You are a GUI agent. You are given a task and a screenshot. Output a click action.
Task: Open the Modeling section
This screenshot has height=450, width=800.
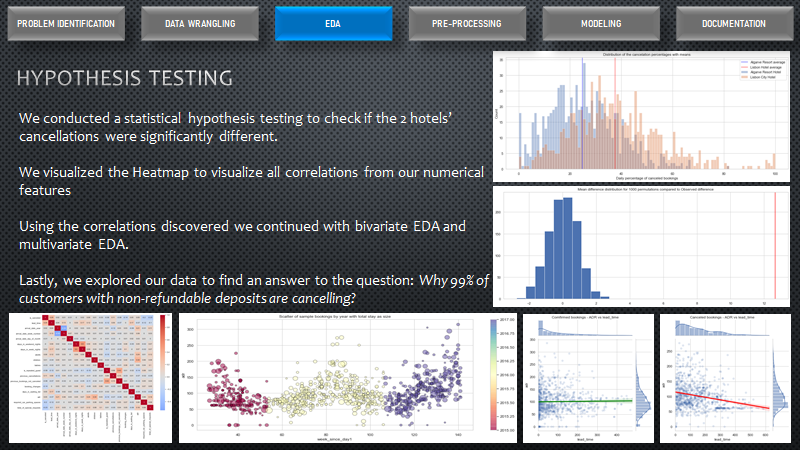tap(601, 23)
